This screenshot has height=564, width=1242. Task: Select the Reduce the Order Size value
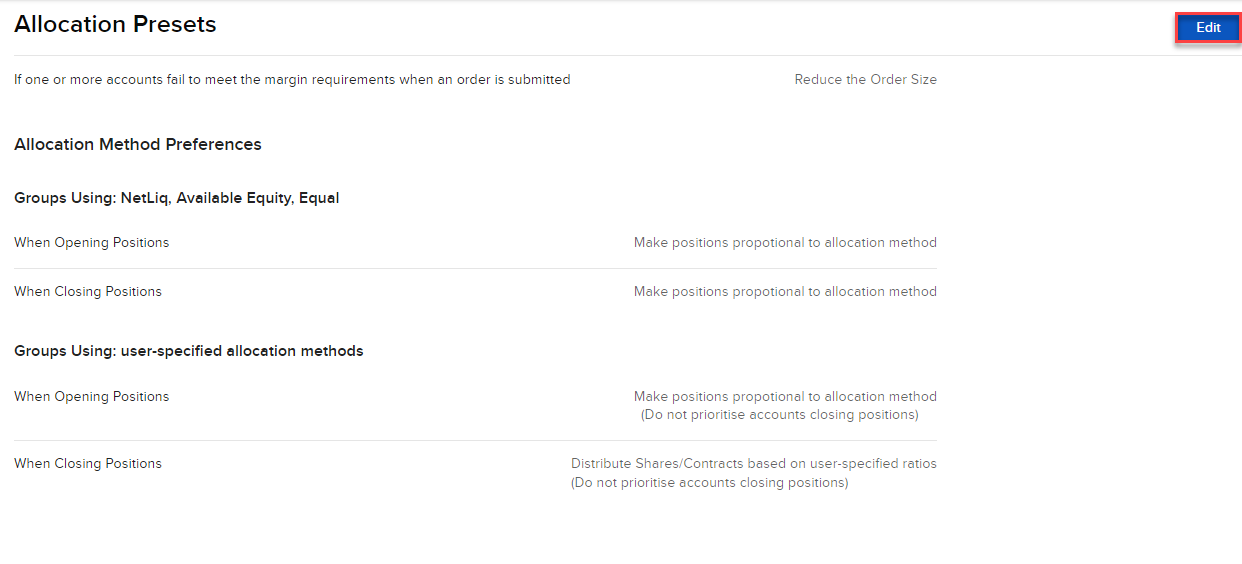pos(865,80)
